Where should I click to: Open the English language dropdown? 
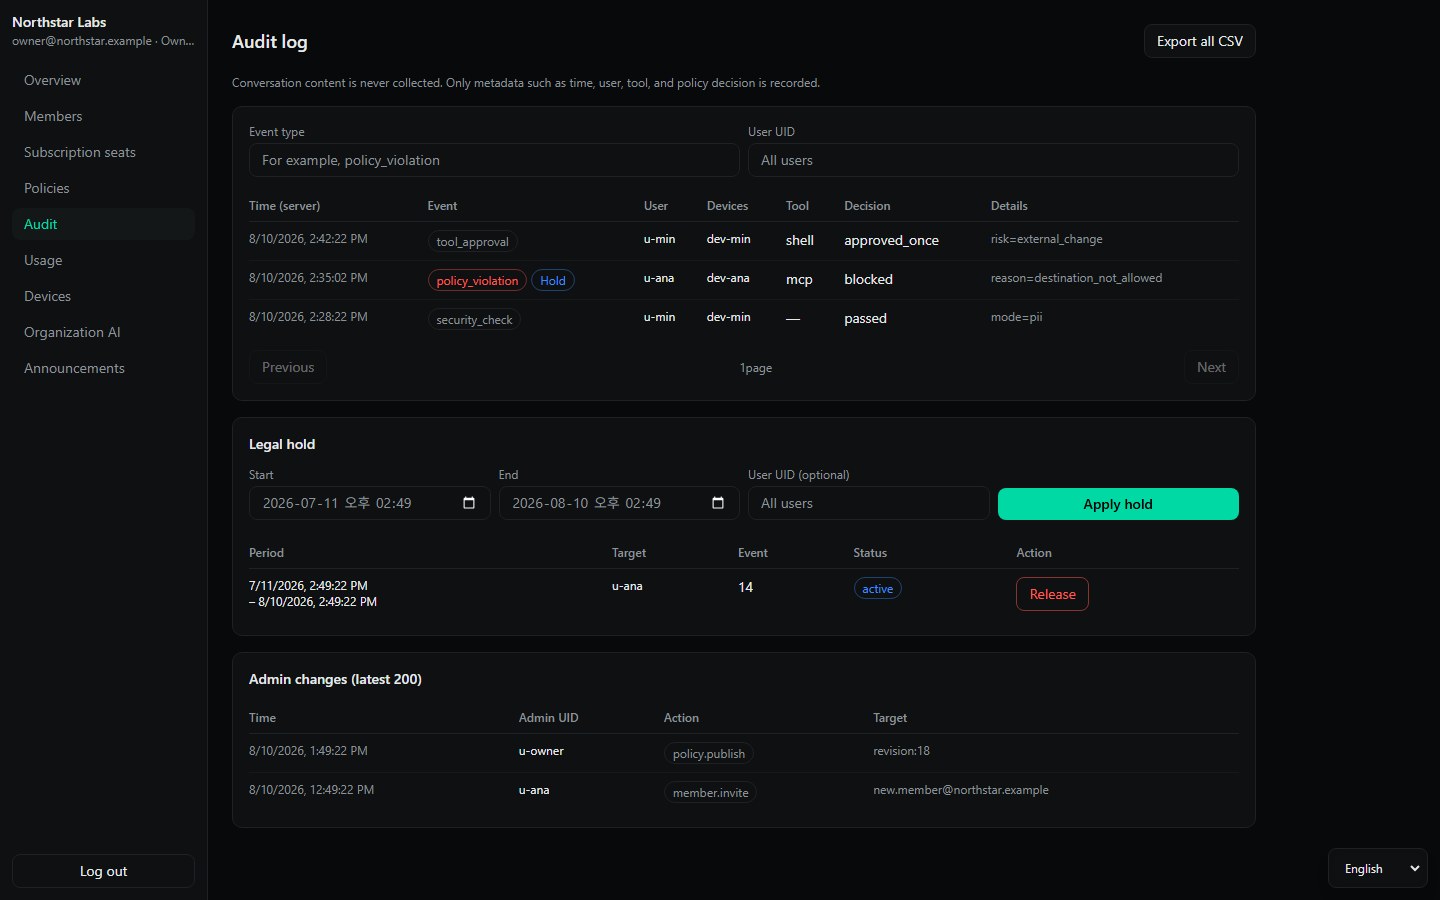[x=1377, y=868]
